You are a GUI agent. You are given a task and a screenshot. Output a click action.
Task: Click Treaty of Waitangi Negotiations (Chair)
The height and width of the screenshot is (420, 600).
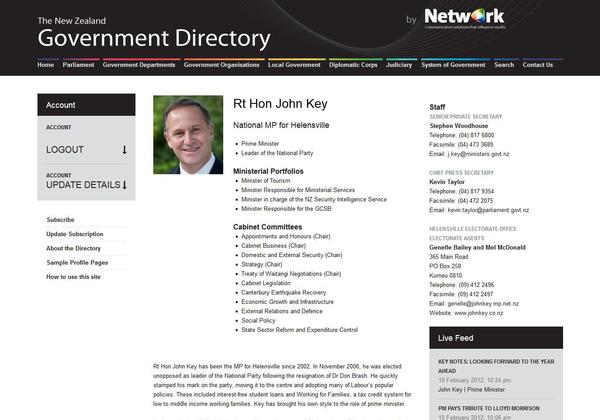tap(291, 273)
